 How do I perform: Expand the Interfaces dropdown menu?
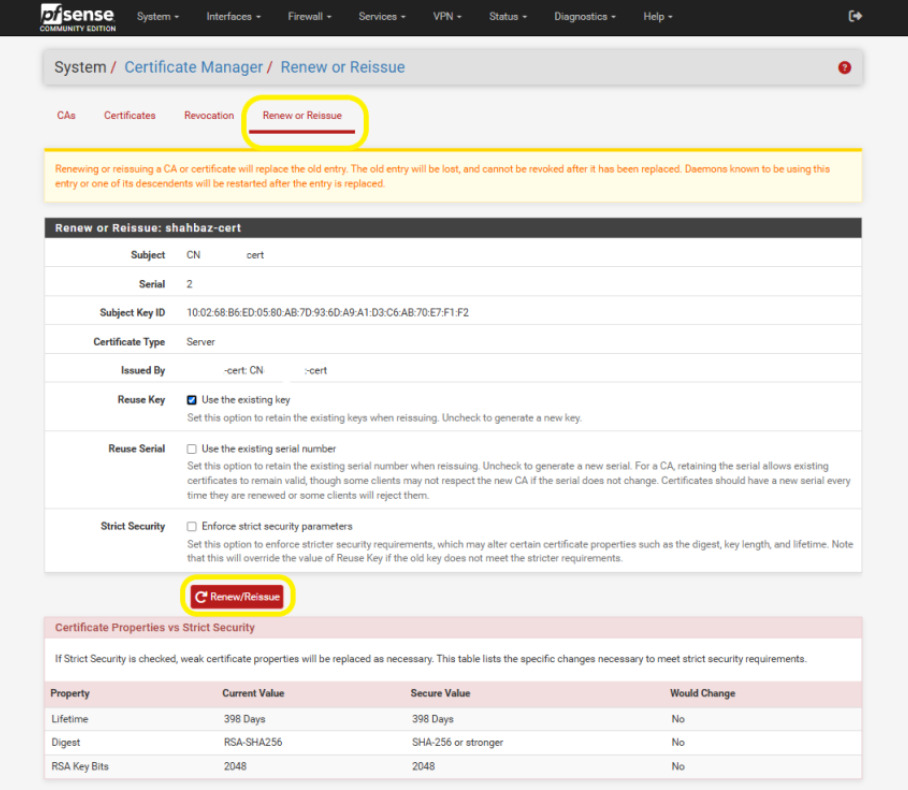click(x=233, y=17)
